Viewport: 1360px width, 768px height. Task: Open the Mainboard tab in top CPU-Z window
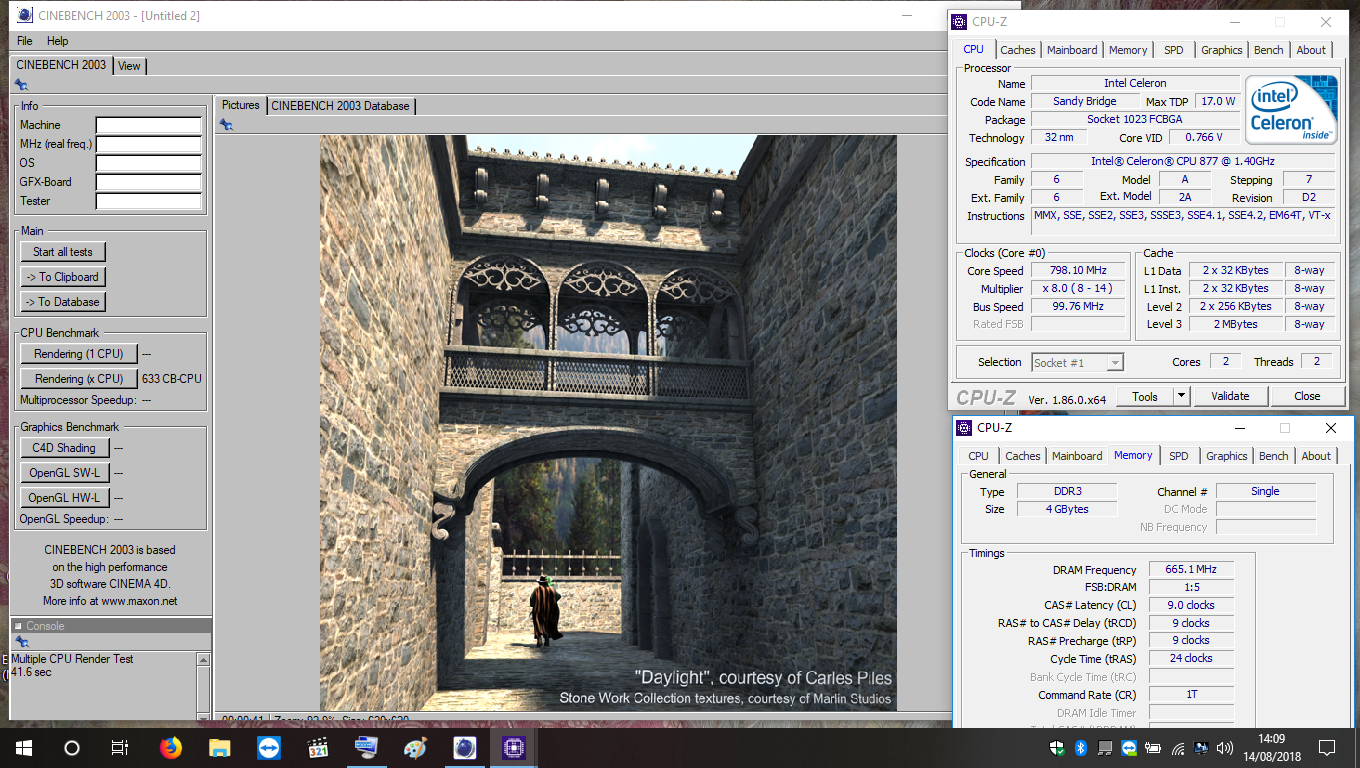coord(1072,50)
